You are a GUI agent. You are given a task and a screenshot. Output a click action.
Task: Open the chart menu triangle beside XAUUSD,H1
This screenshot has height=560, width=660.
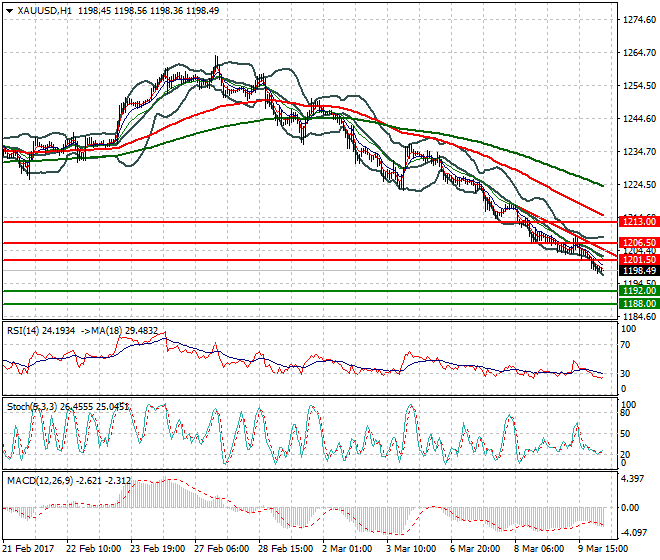(9, 11)
